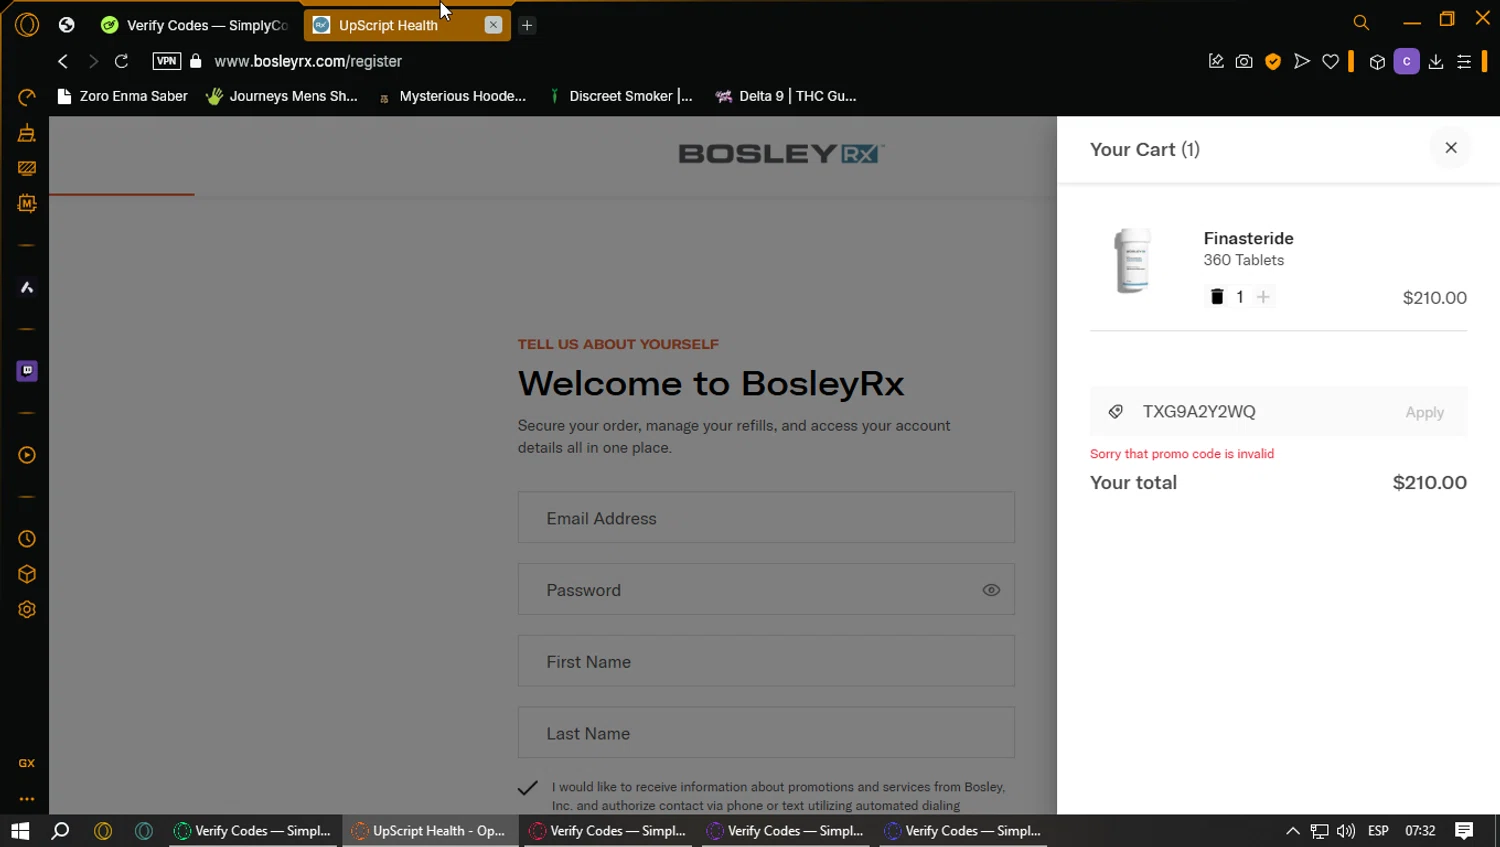Toggle the VPN badge
Screen dimensions: 1500x847
click(x=167, y=61)
